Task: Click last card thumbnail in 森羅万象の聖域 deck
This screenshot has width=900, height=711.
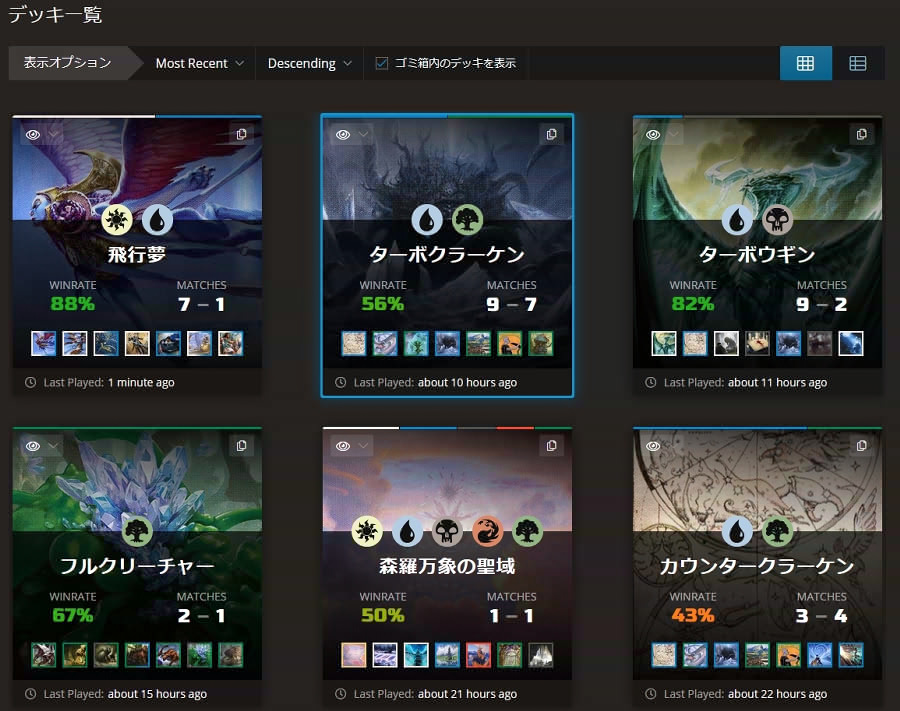Action: coord(540,655)
